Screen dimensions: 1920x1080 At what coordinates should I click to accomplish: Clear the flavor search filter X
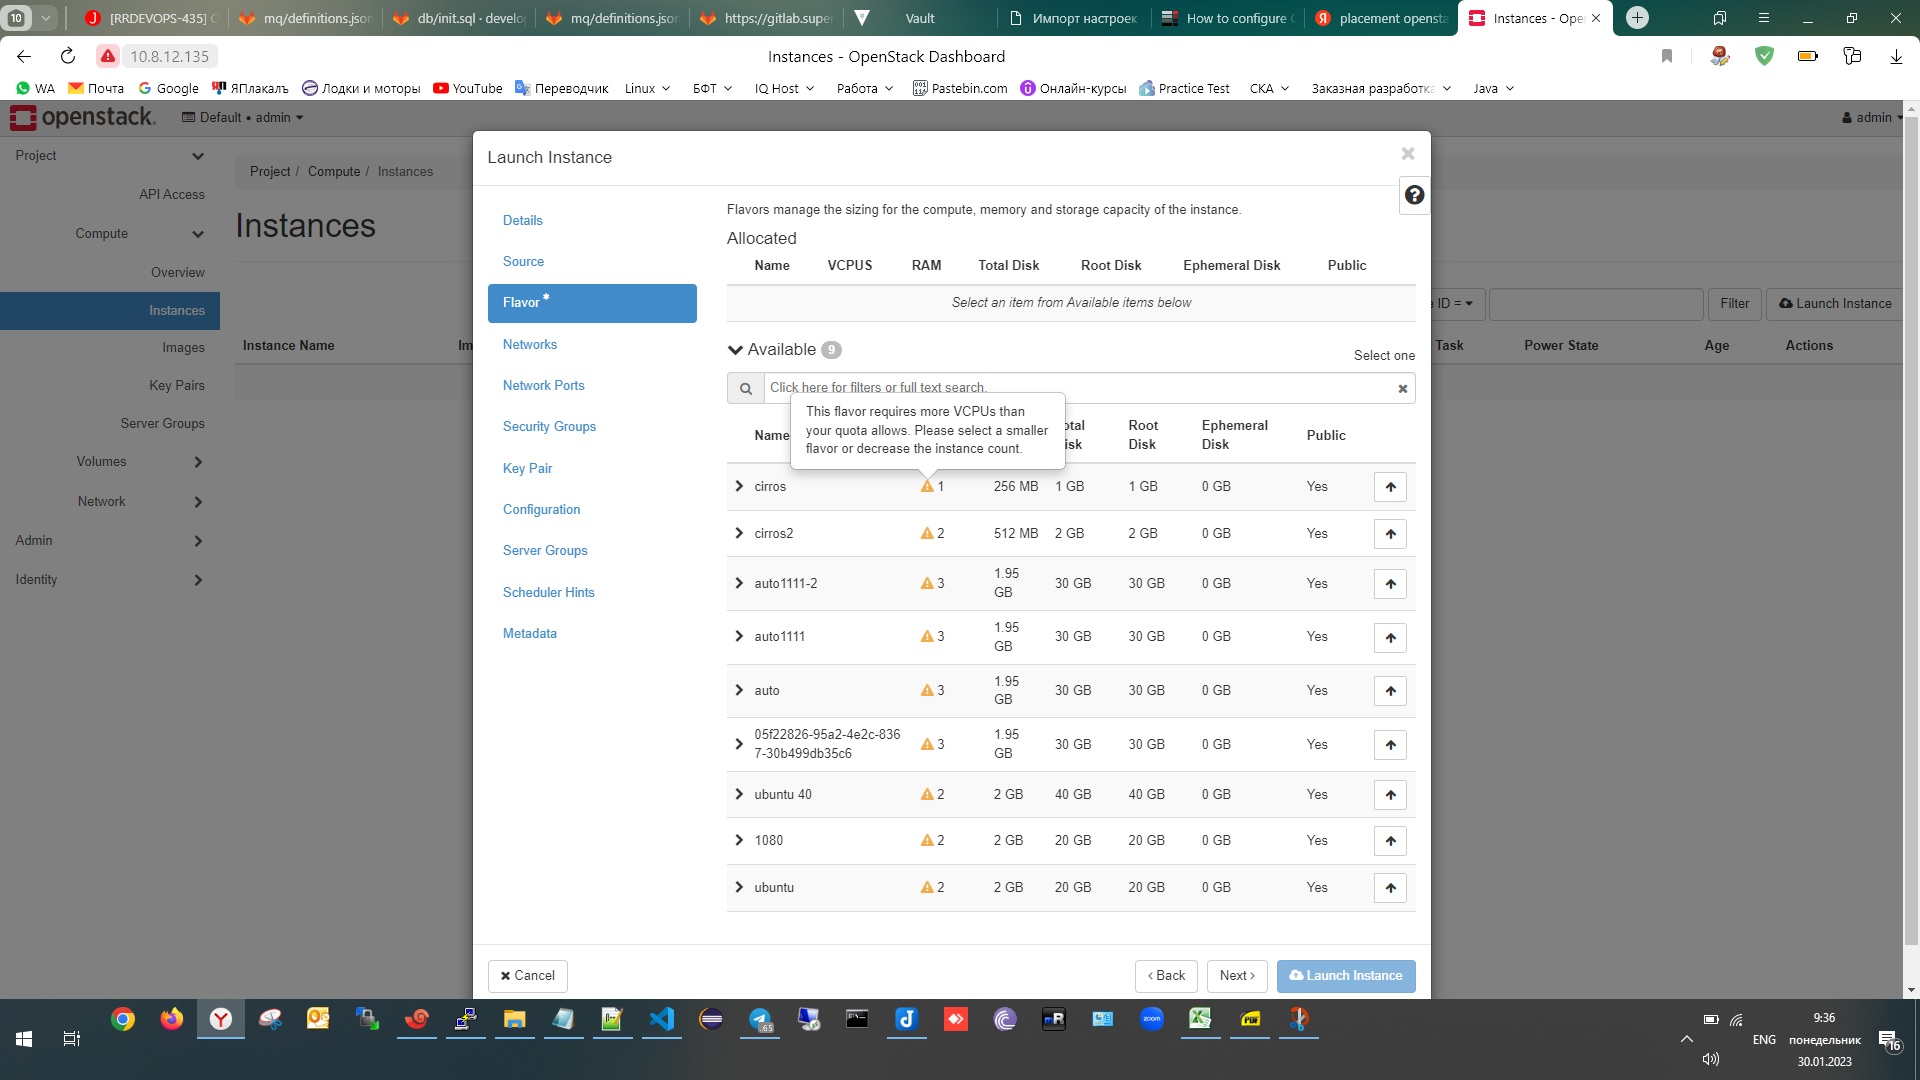[x=1402, y=389]
